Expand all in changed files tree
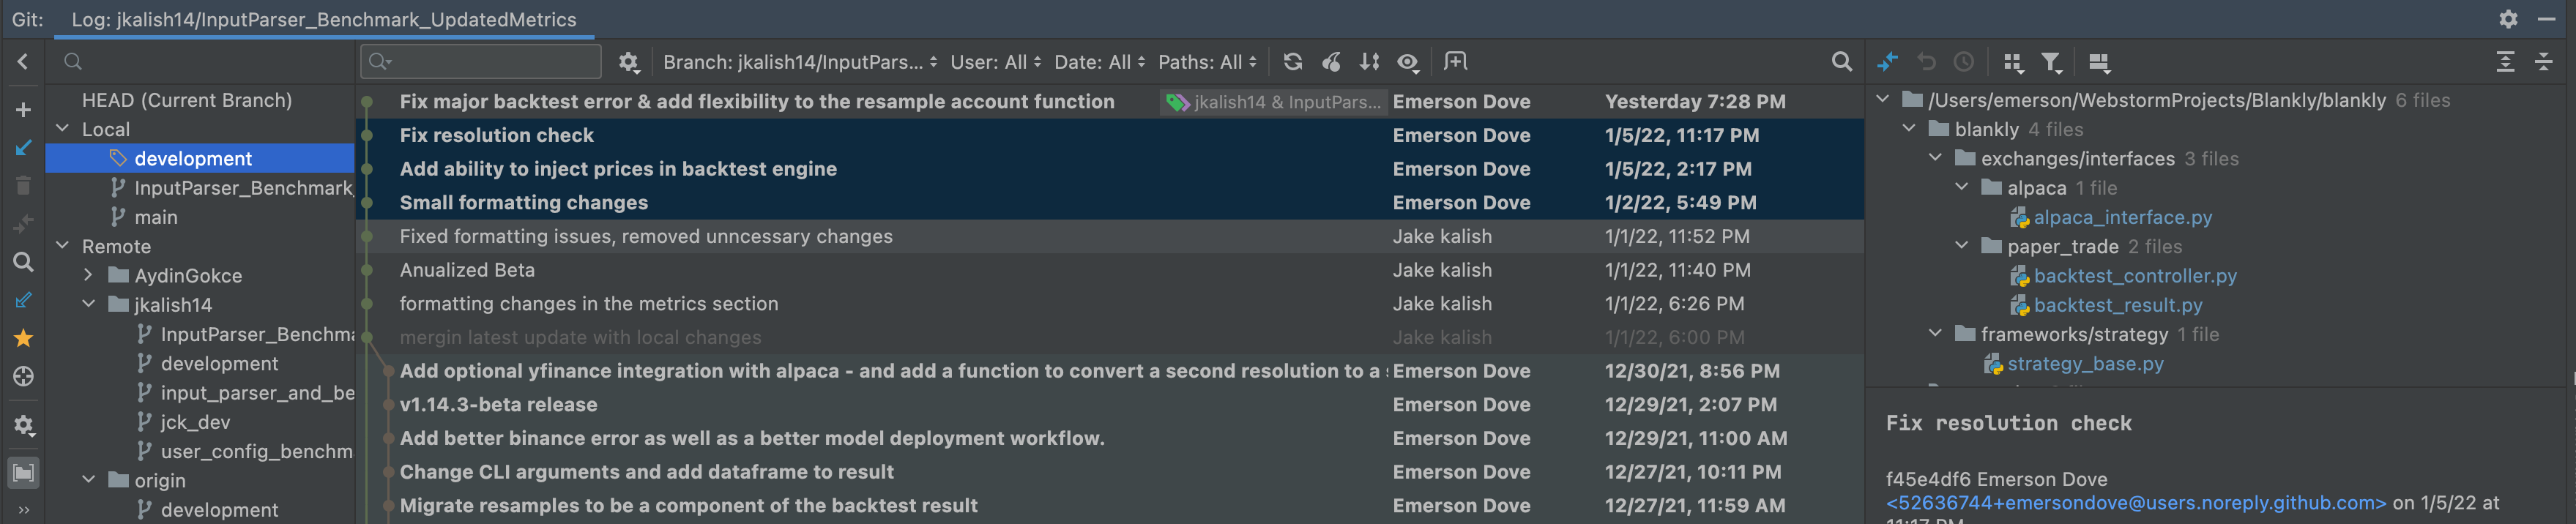The image size is (2576, 524). pos(2505,62)
